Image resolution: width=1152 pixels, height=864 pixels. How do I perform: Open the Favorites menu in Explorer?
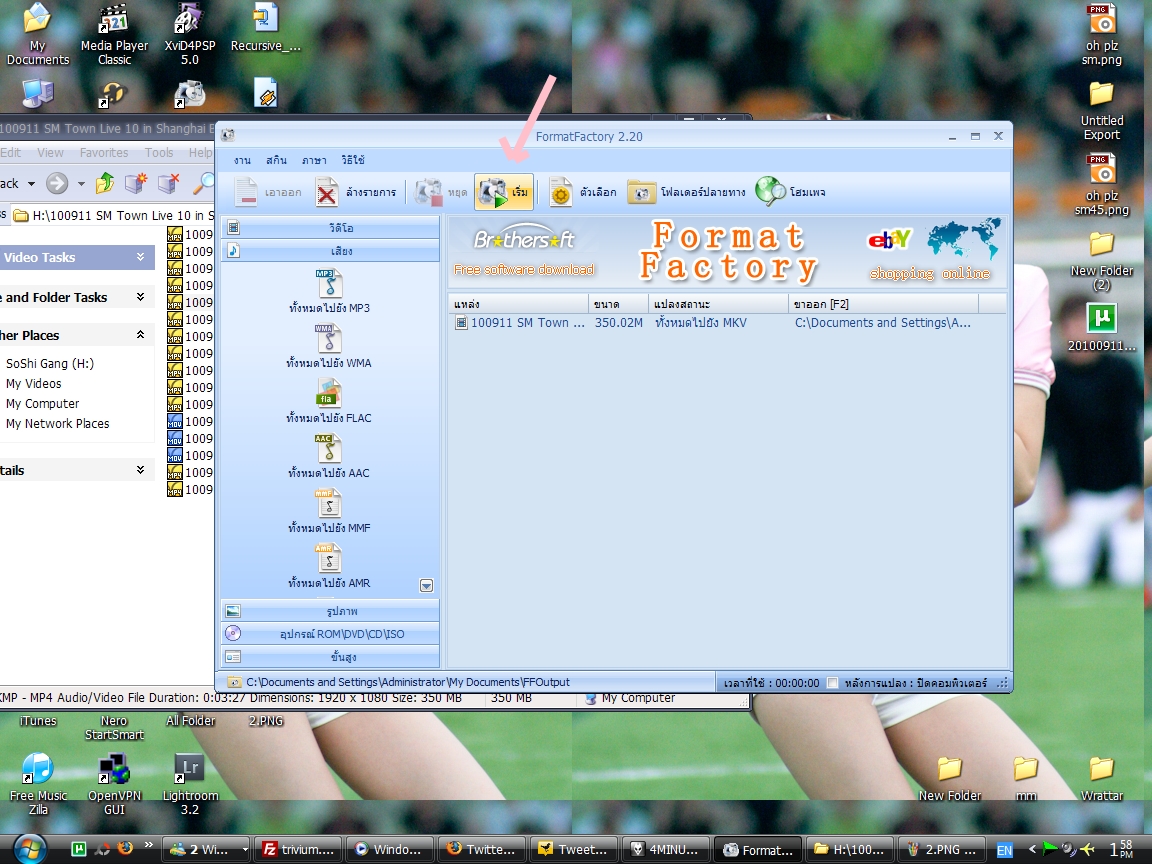tap(104, 153)
